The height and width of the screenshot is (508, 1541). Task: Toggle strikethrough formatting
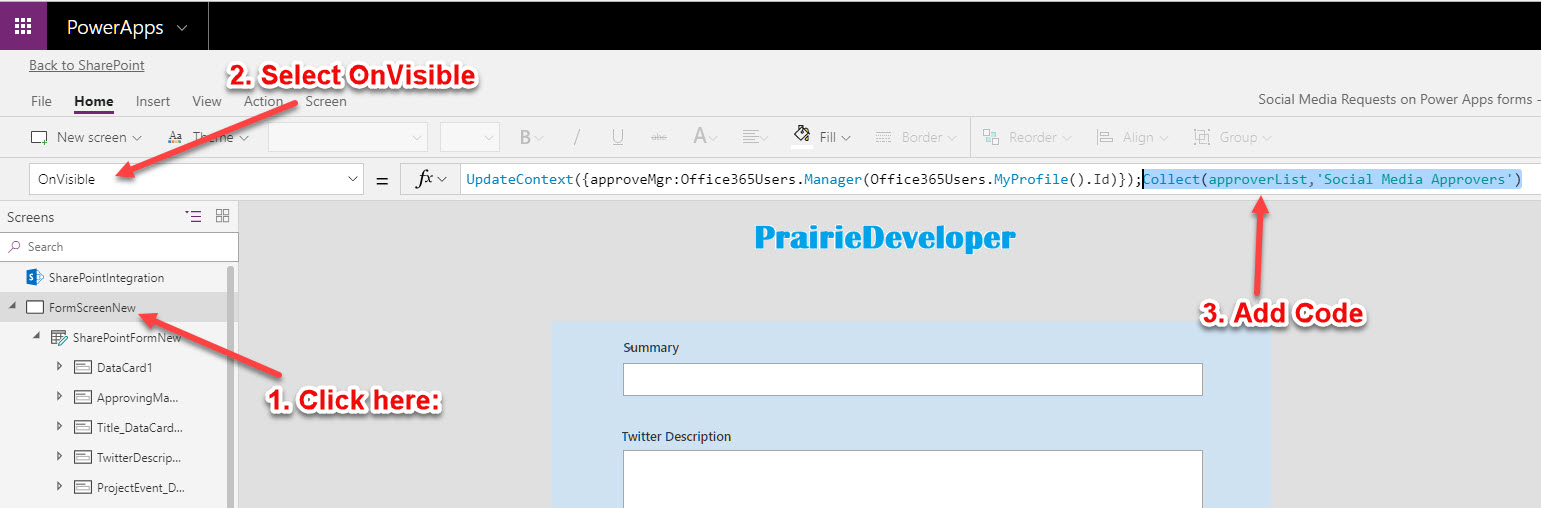click(658, 137)
